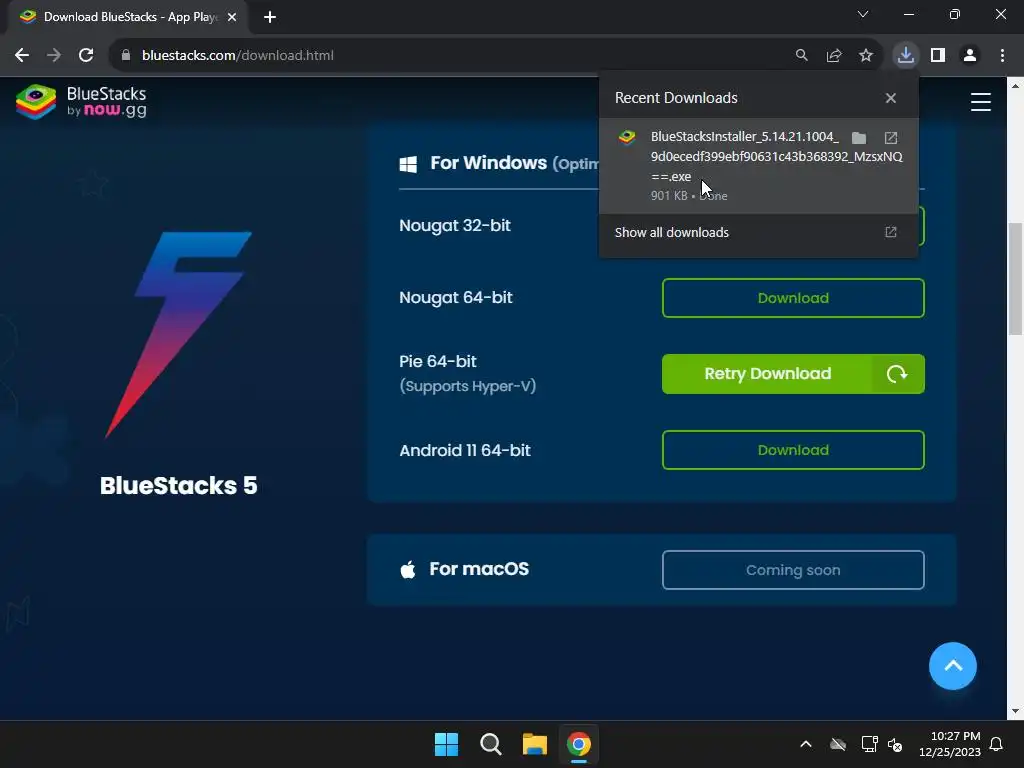
Task: Open Chrome three-dot menu
Action: [x=1002, y=56]
